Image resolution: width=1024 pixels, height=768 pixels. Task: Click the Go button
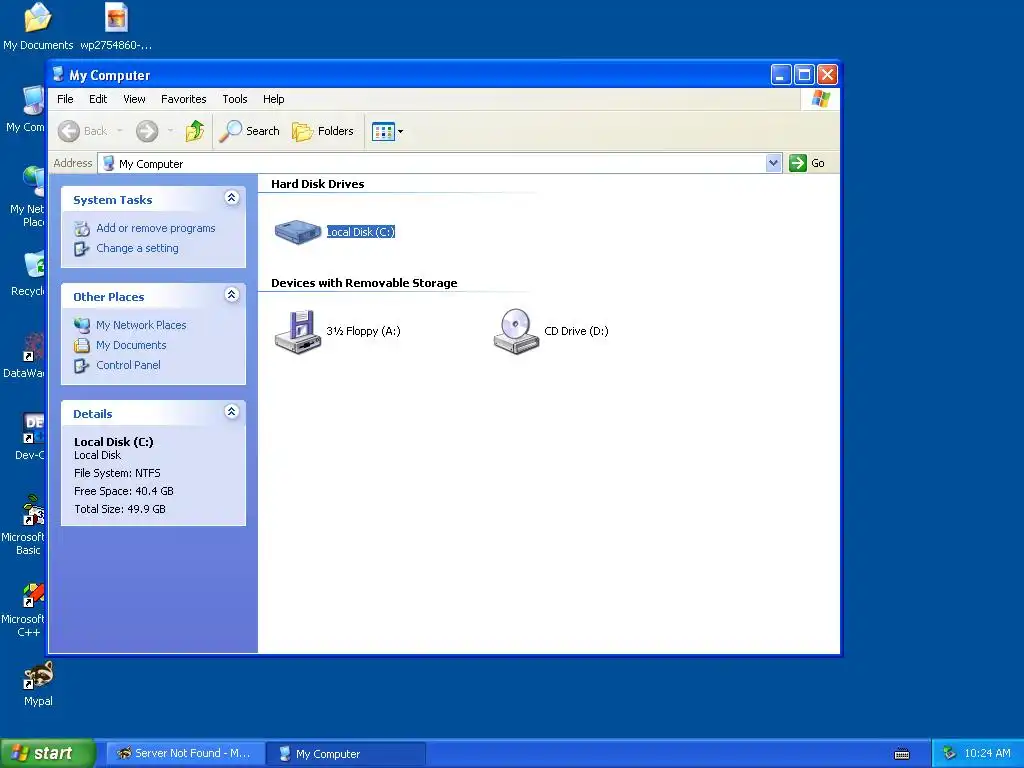[x=807, y=163]
